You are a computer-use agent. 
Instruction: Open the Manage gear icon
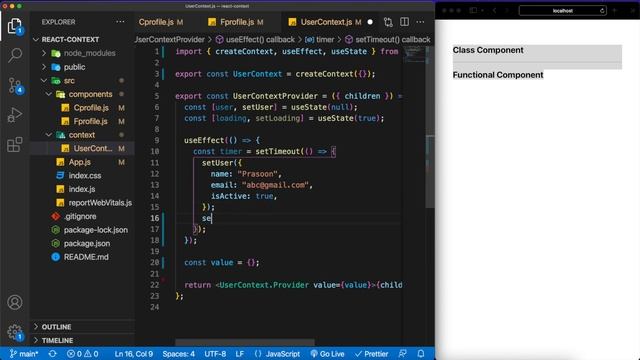(x=15, y=332)
